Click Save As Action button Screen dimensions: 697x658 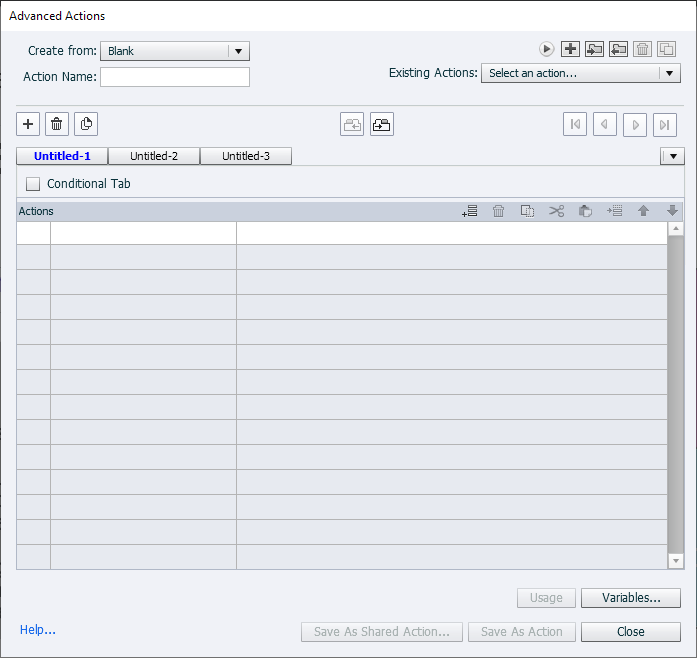click(522, 632)
